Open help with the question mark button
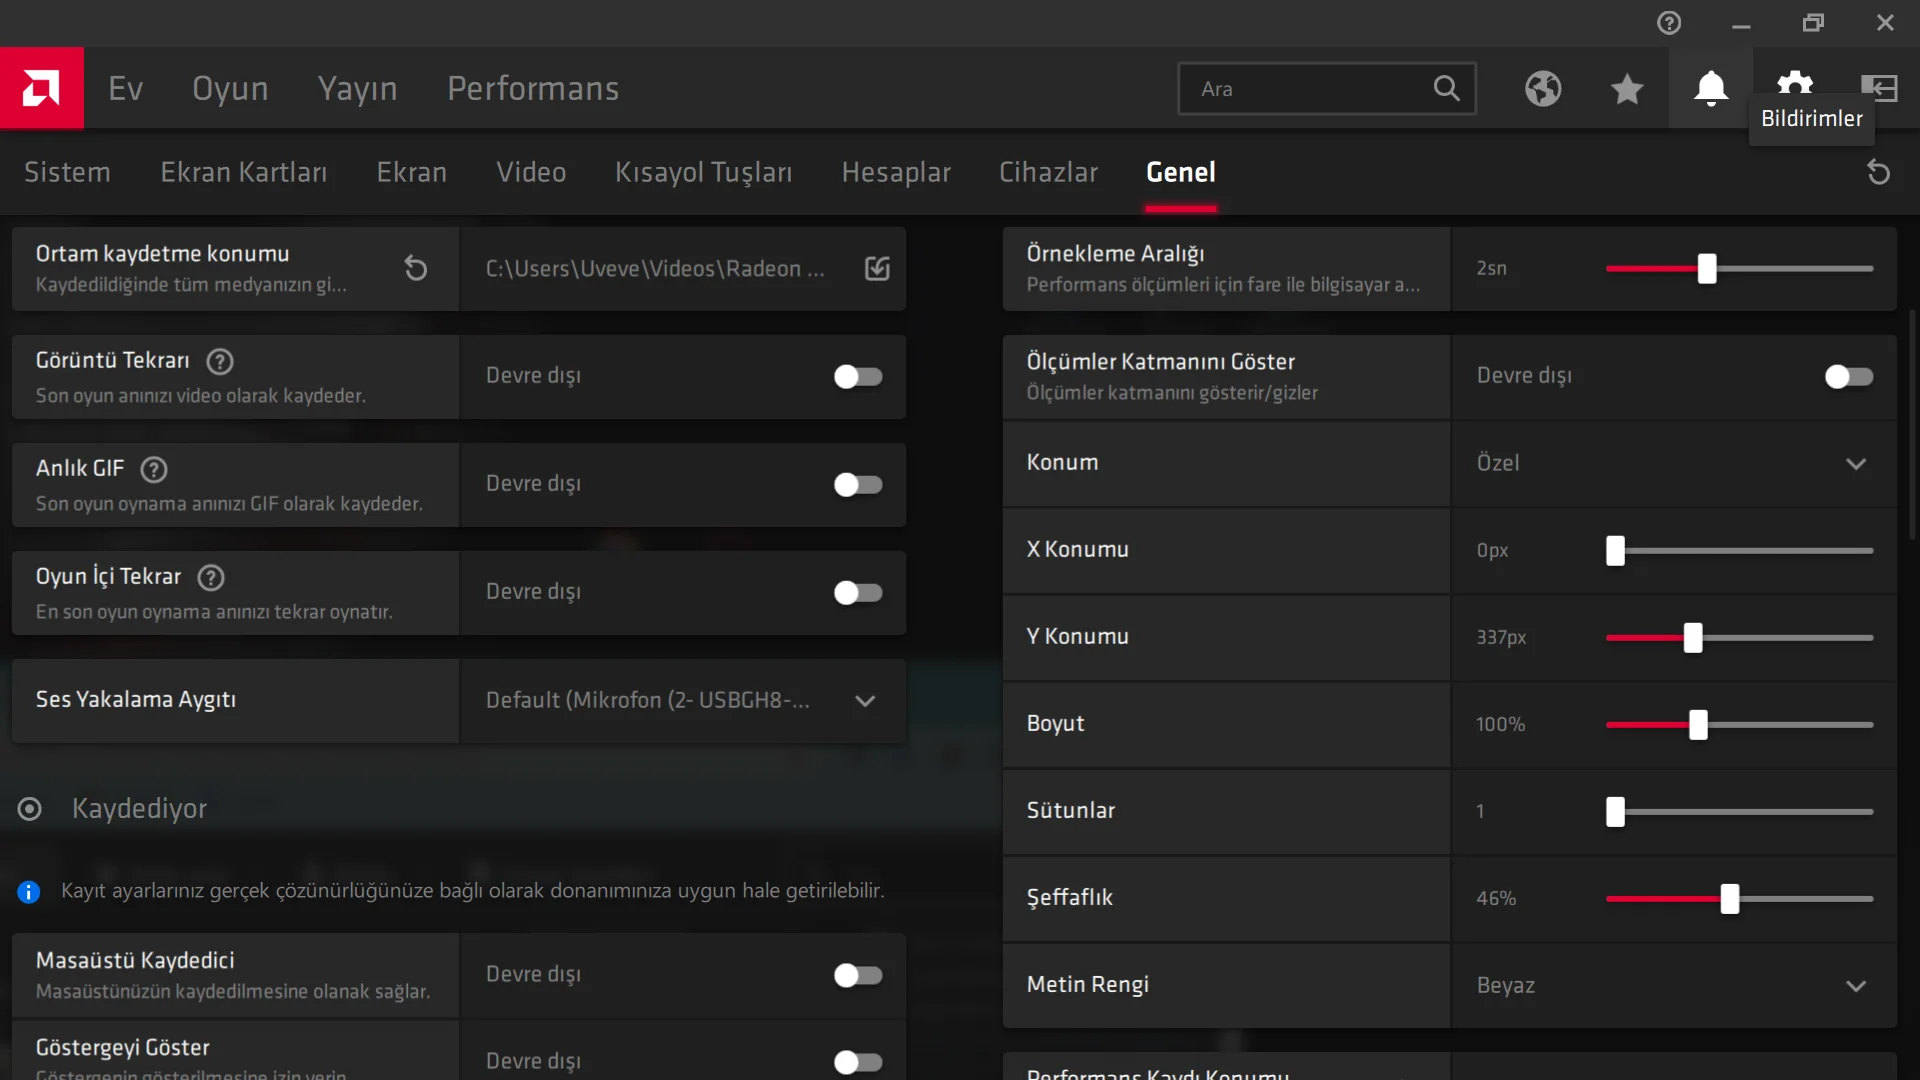 tap(1669, 22)
